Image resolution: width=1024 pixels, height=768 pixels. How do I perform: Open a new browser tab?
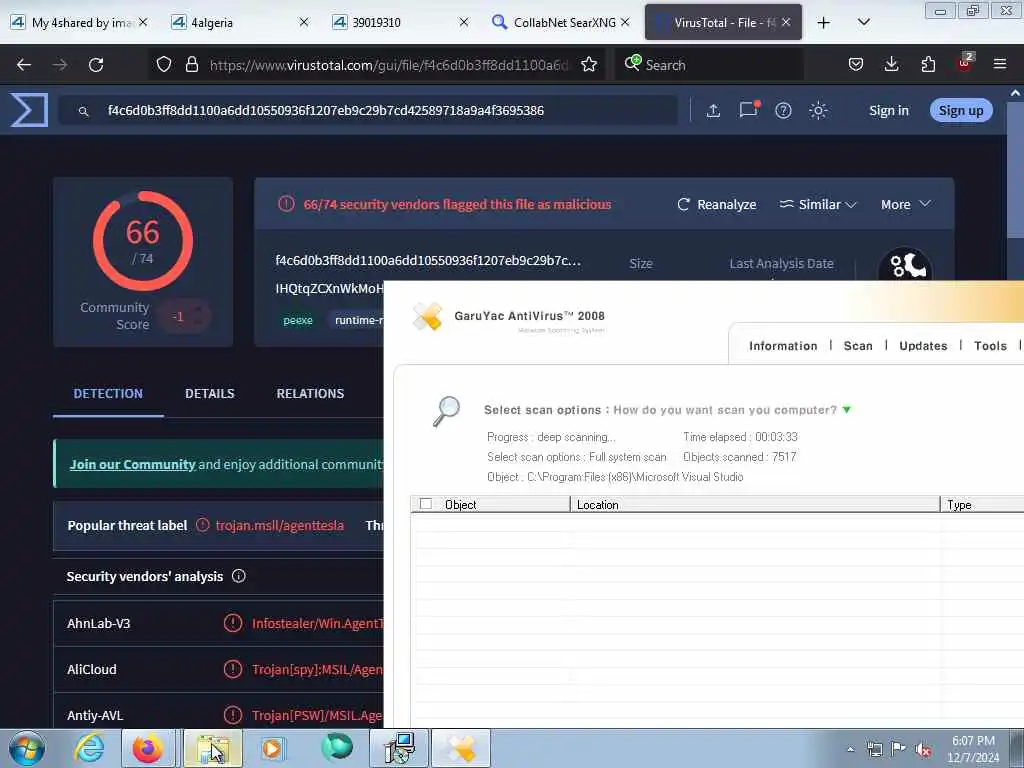[x=824, y=22]
